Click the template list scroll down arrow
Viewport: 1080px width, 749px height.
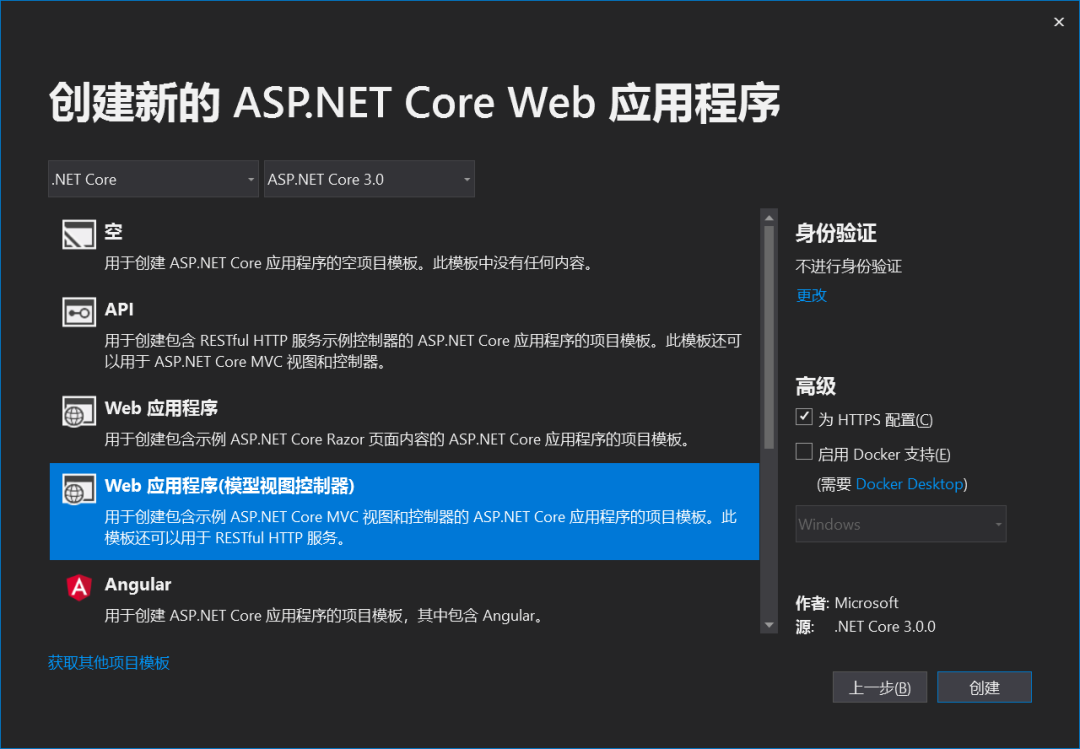(x=769, y=625)
